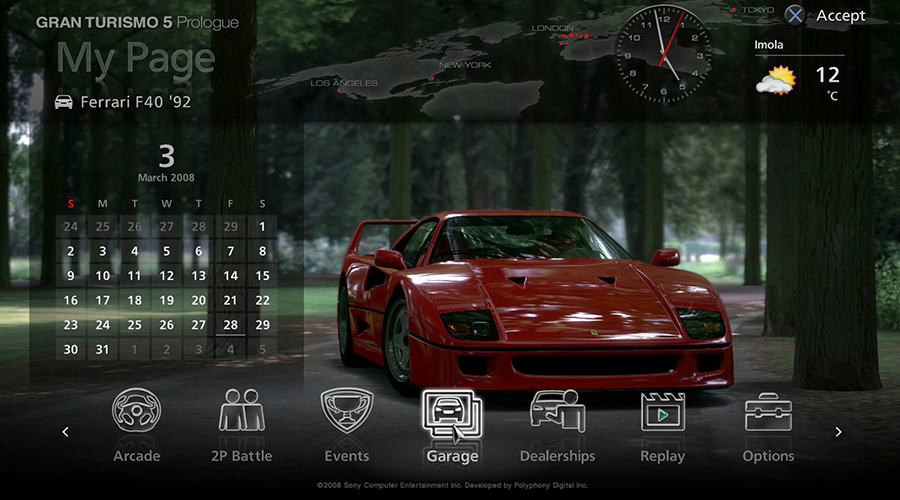Viewport: 900px width, 500px height.
Task: Click the Imola location label
Action: pos(769,45)
